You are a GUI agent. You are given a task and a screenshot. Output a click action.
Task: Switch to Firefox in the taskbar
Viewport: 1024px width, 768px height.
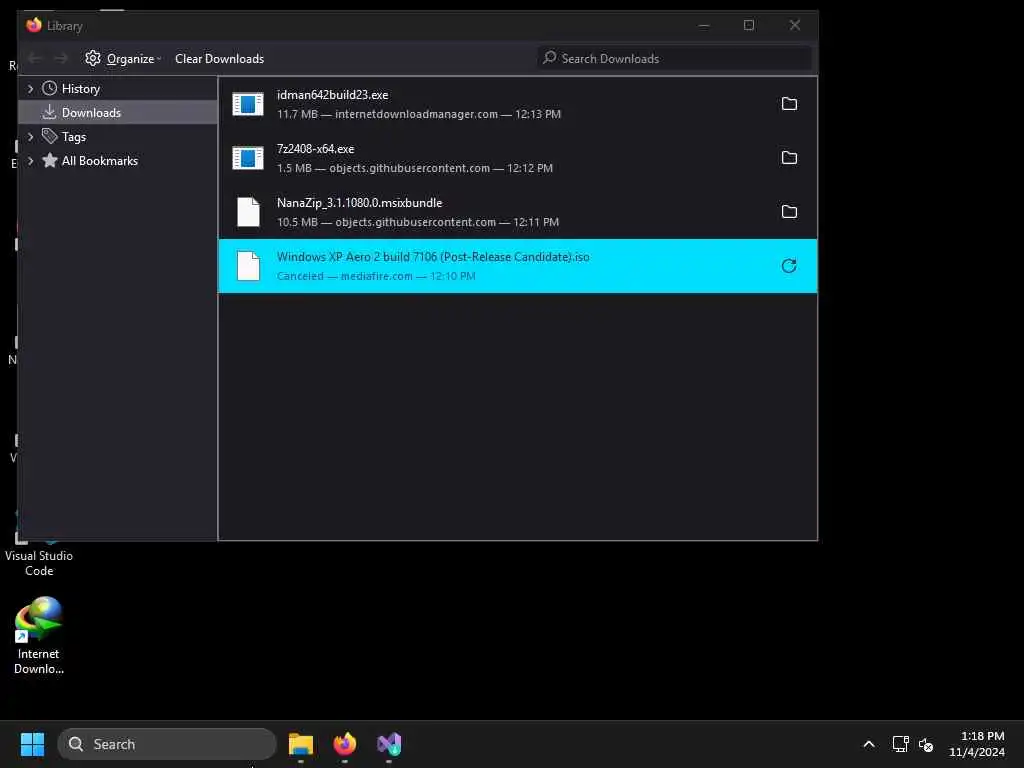tap(345, 744)
